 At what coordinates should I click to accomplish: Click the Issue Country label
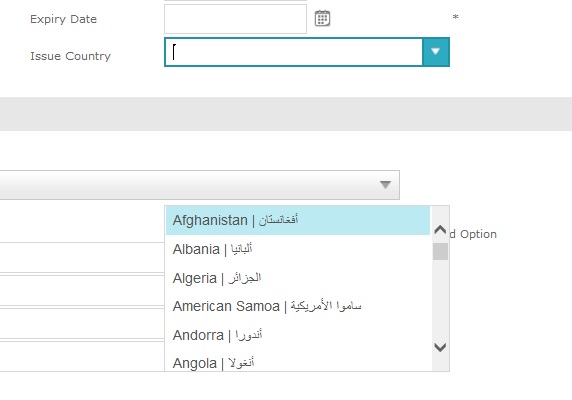(70, 56)
